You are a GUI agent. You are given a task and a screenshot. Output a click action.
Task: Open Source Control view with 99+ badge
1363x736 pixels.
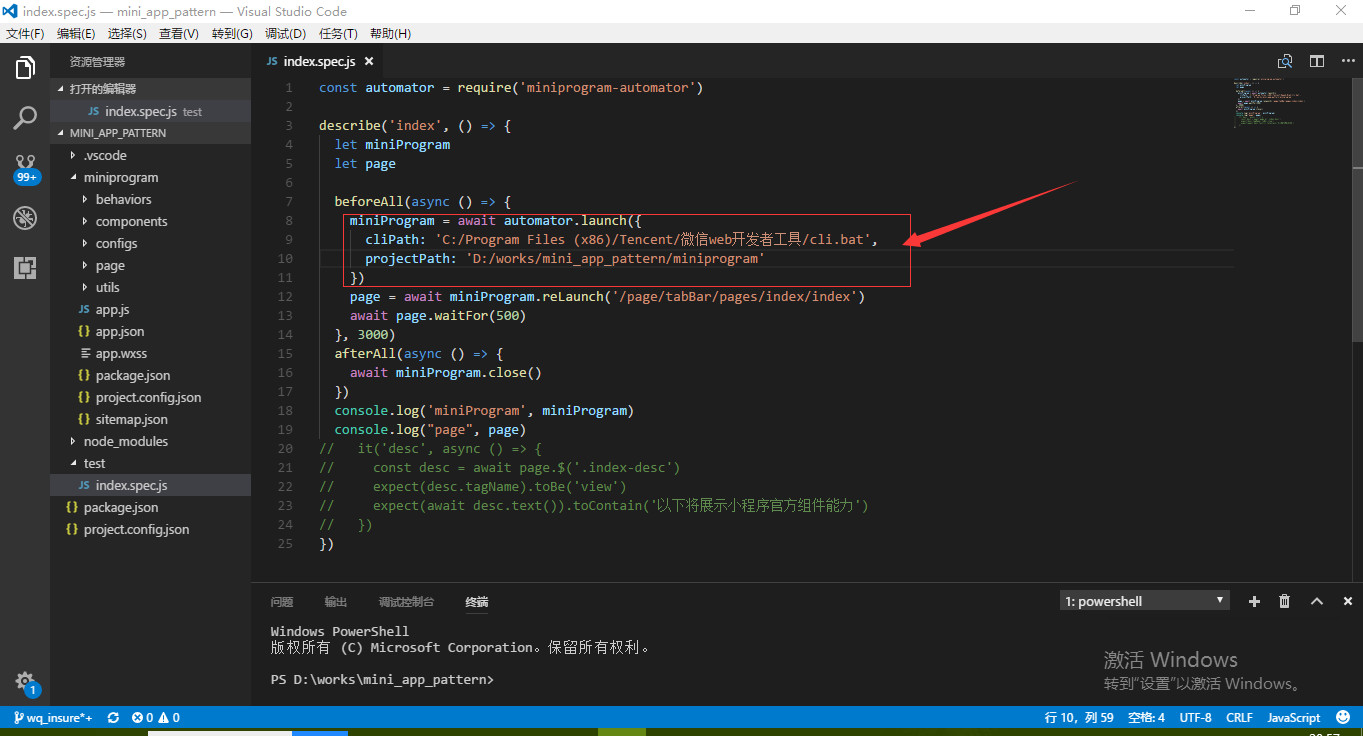click(25, 169)
